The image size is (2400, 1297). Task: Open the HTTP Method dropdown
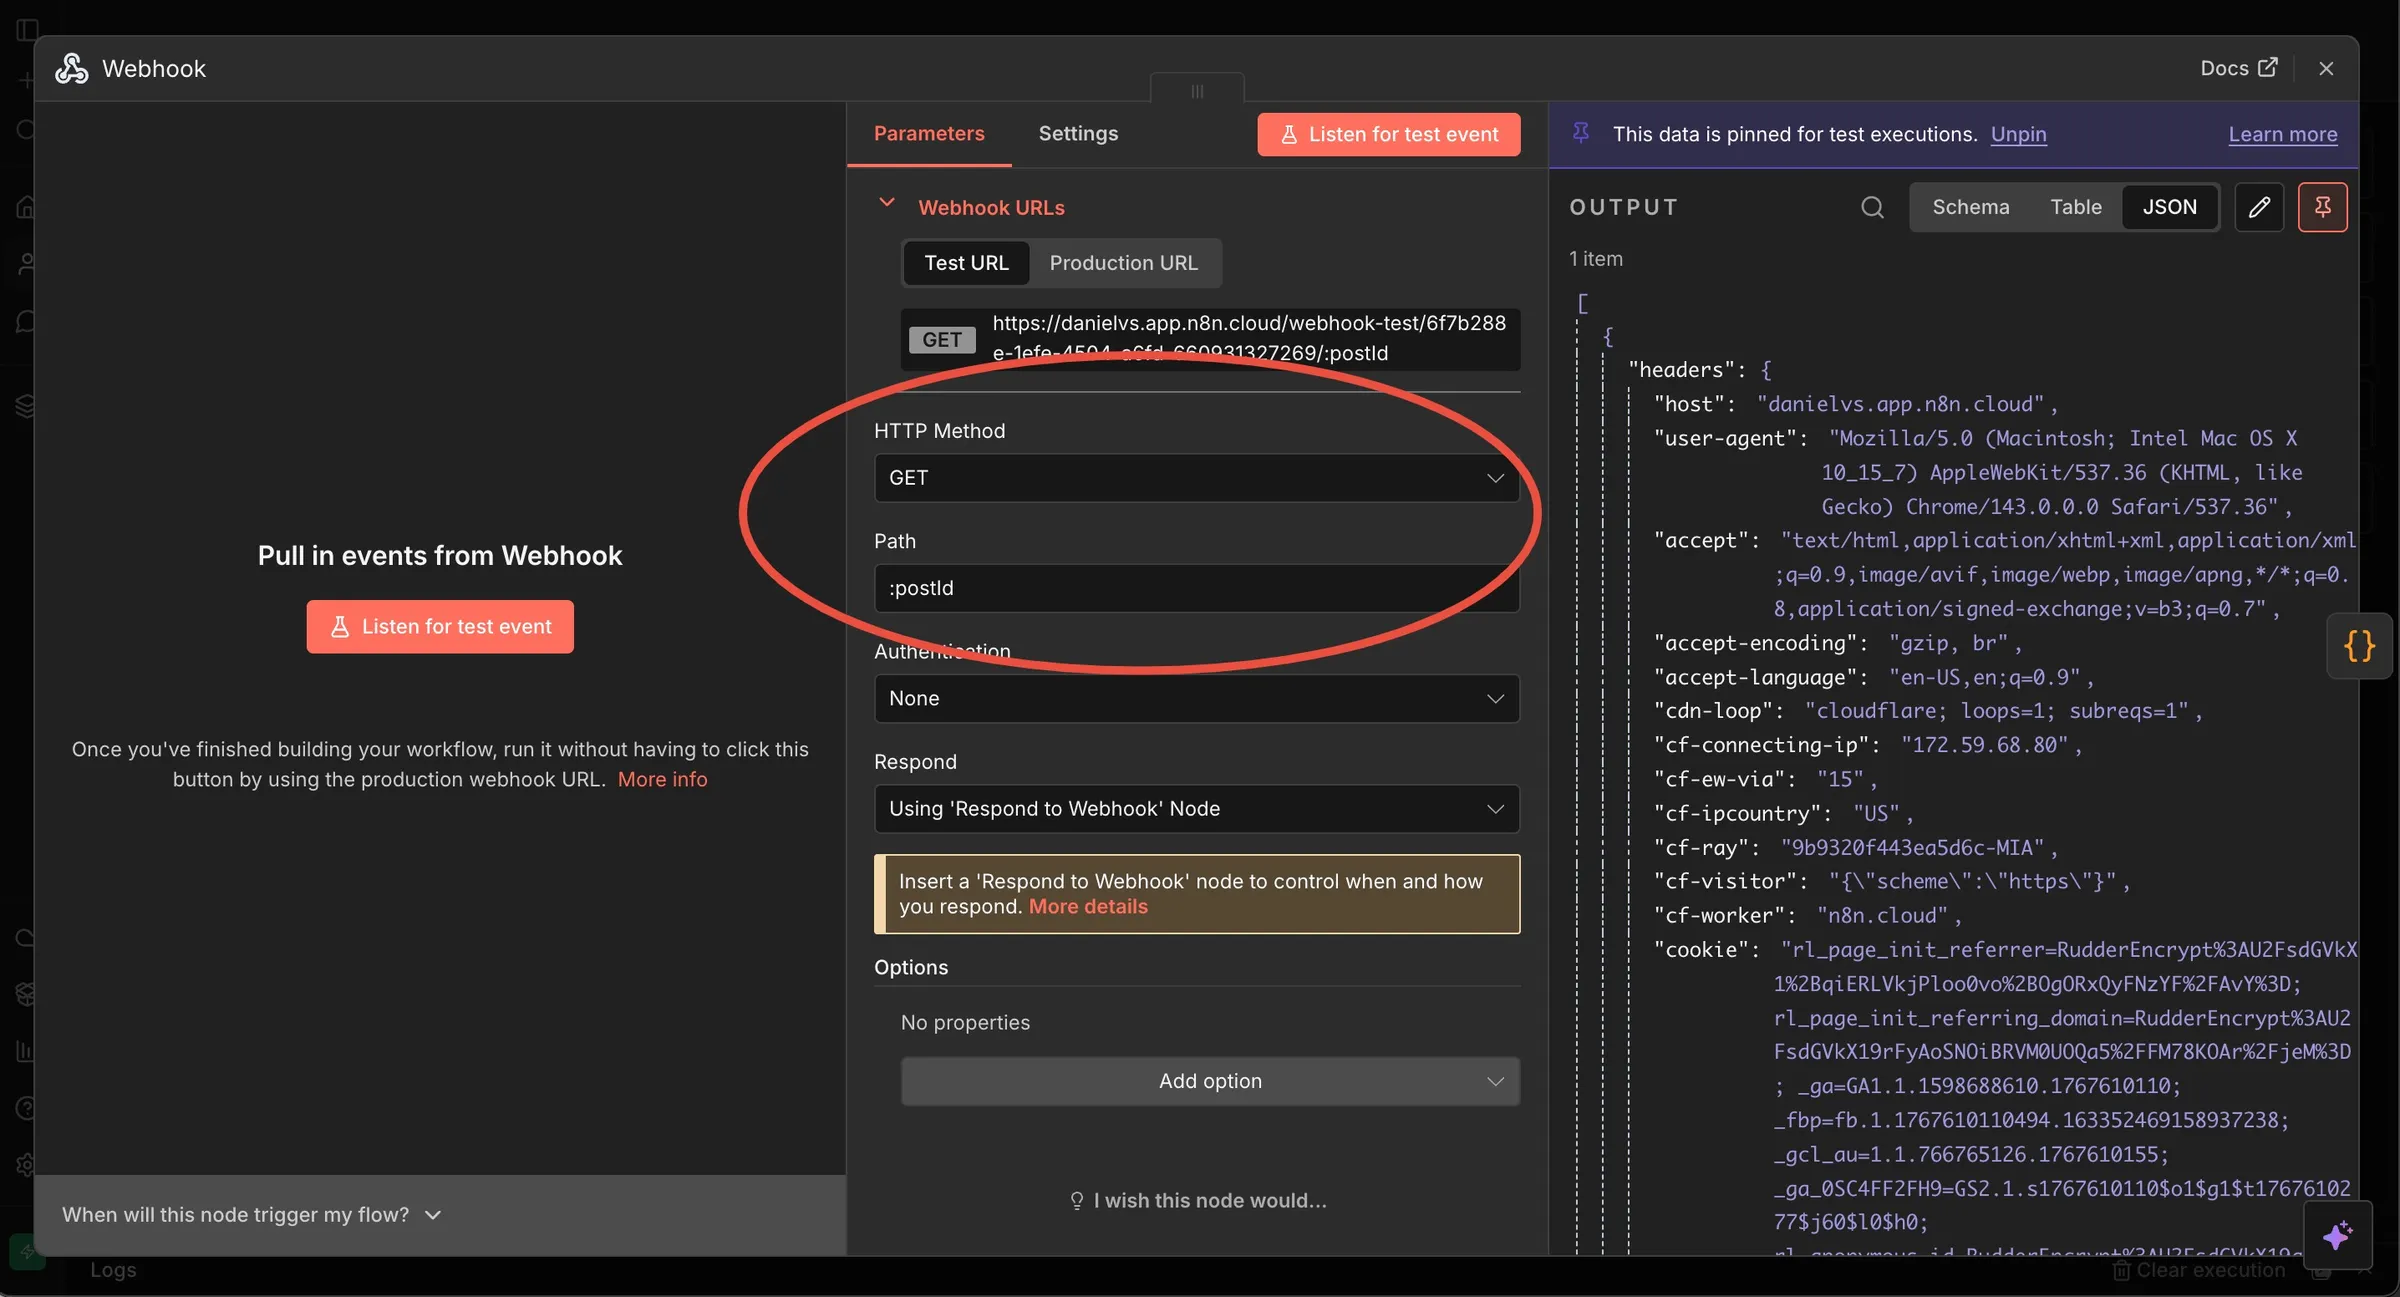coord(1197,478)
